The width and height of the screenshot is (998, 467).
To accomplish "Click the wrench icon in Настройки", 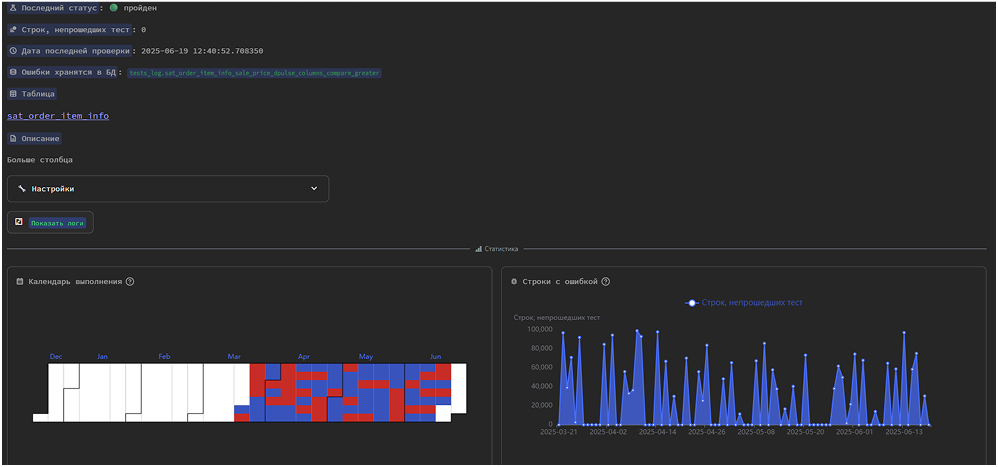I will 22,189.
